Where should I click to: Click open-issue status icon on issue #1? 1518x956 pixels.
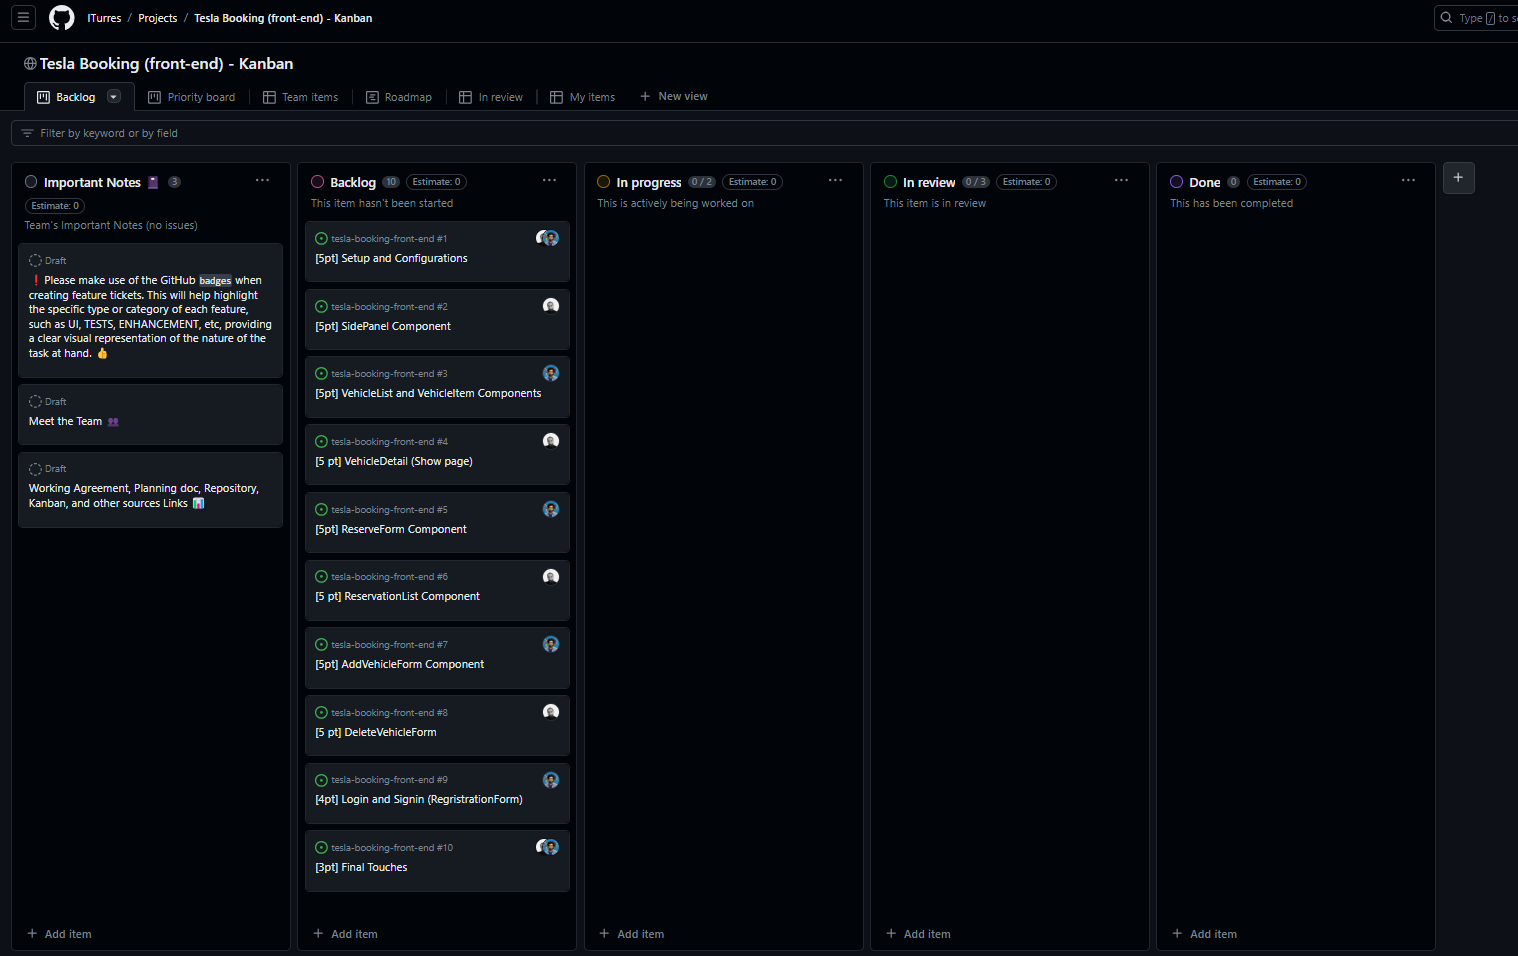tap(321, 239)
